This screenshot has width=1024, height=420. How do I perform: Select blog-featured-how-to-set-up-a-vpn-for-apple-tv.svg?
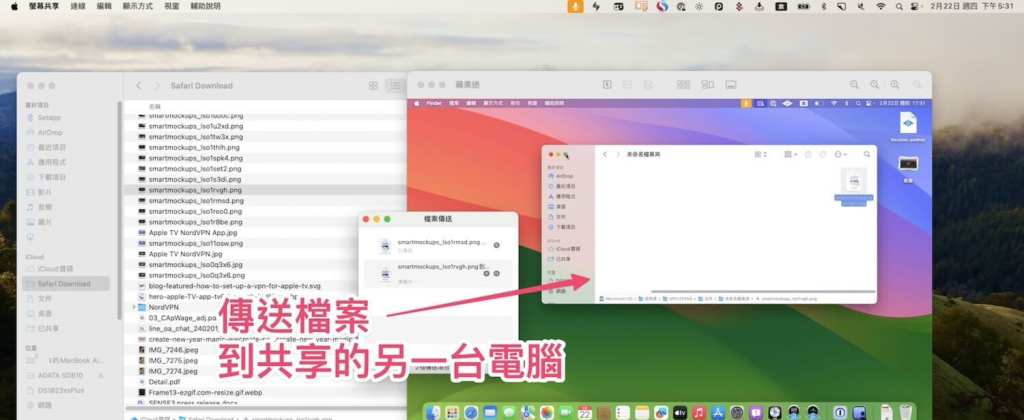click(x=234, y=285)
